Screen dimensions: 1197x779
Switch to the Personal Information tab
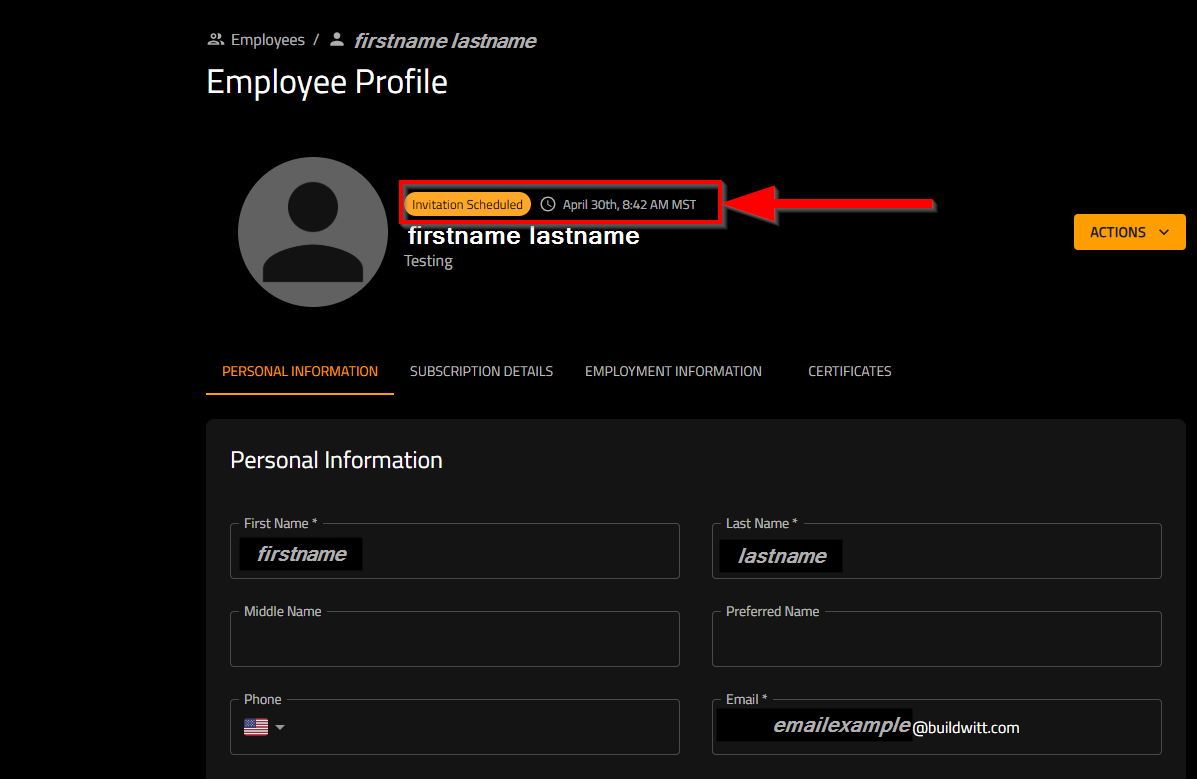[x=300, y=371]
